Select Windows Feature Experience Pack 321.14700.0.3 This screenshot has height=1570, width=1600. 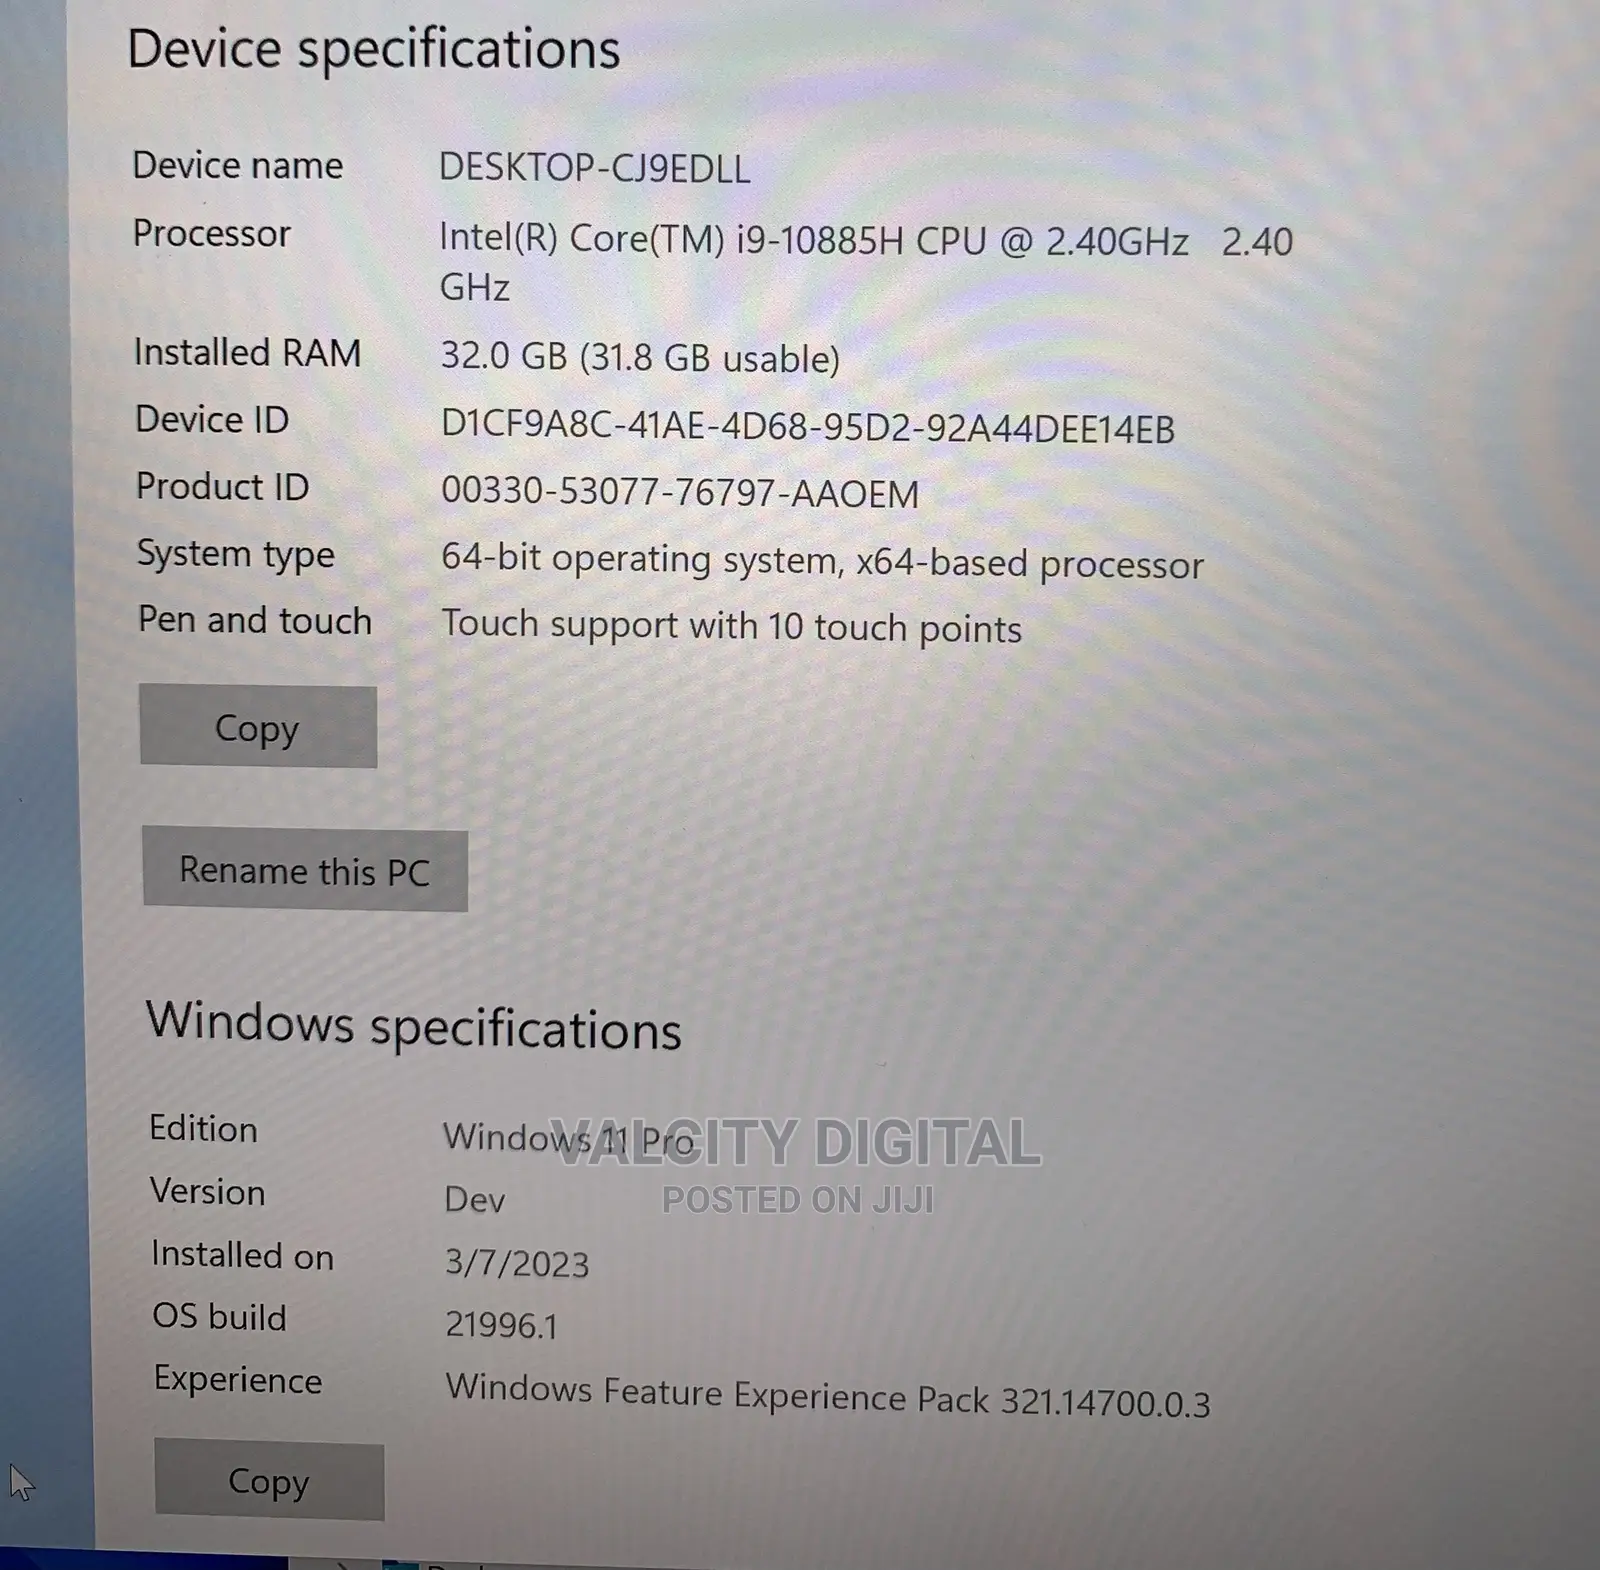(828, 1396)
